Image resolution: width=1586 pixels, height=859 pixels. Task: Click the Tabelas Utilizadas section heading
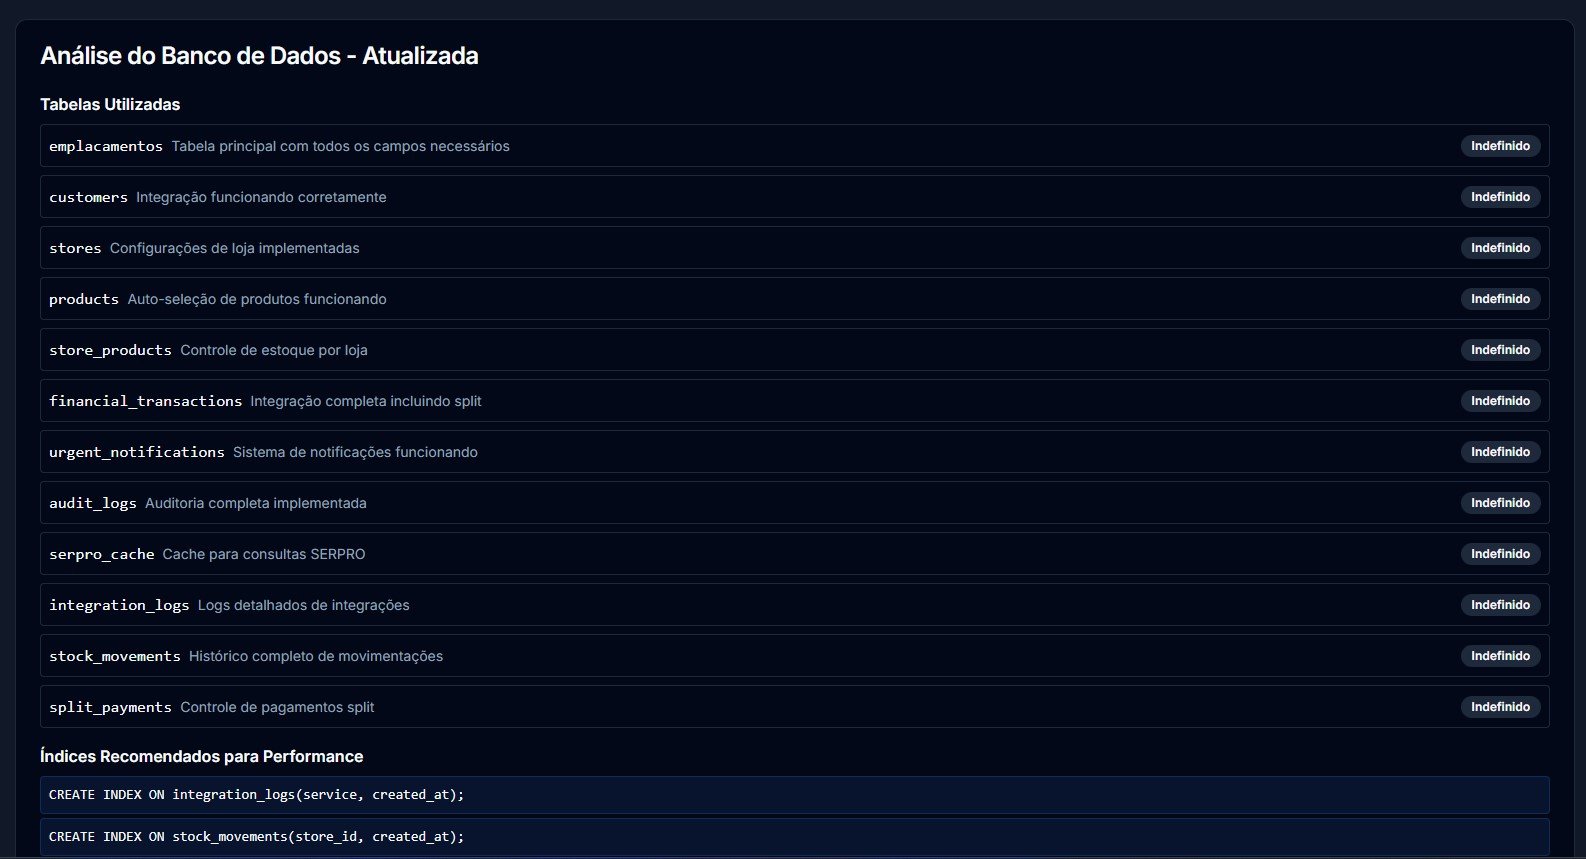point(110,104)
